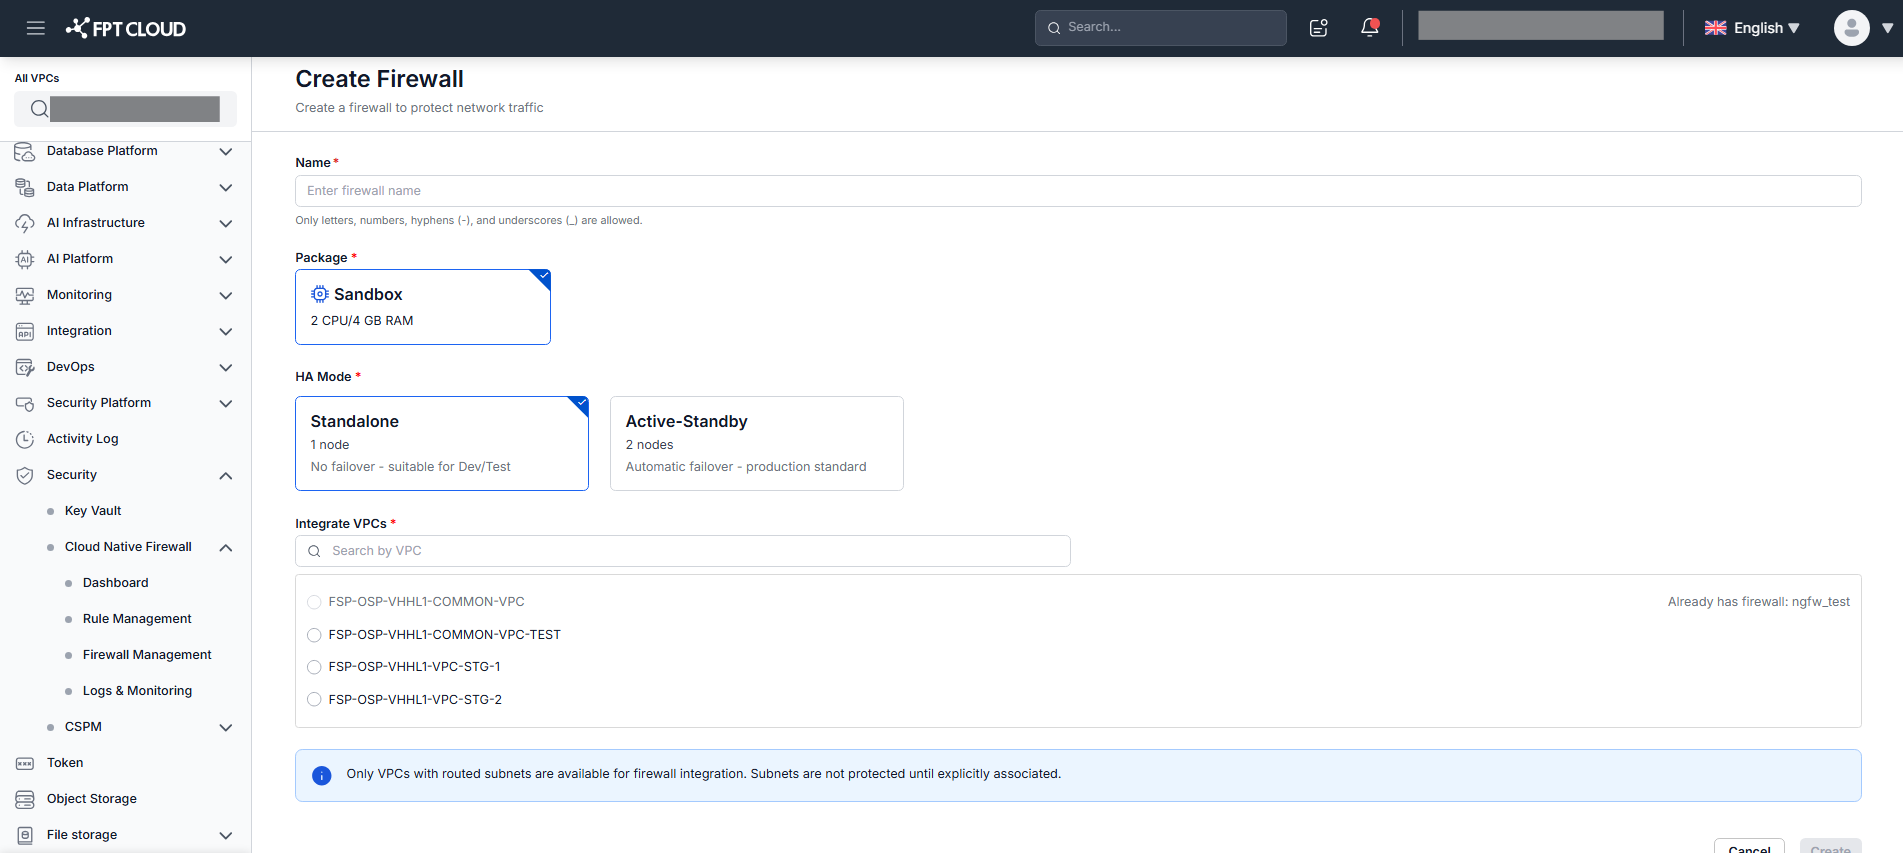
Task: Click the Data Platform icon
Action: tap(25, 187)
